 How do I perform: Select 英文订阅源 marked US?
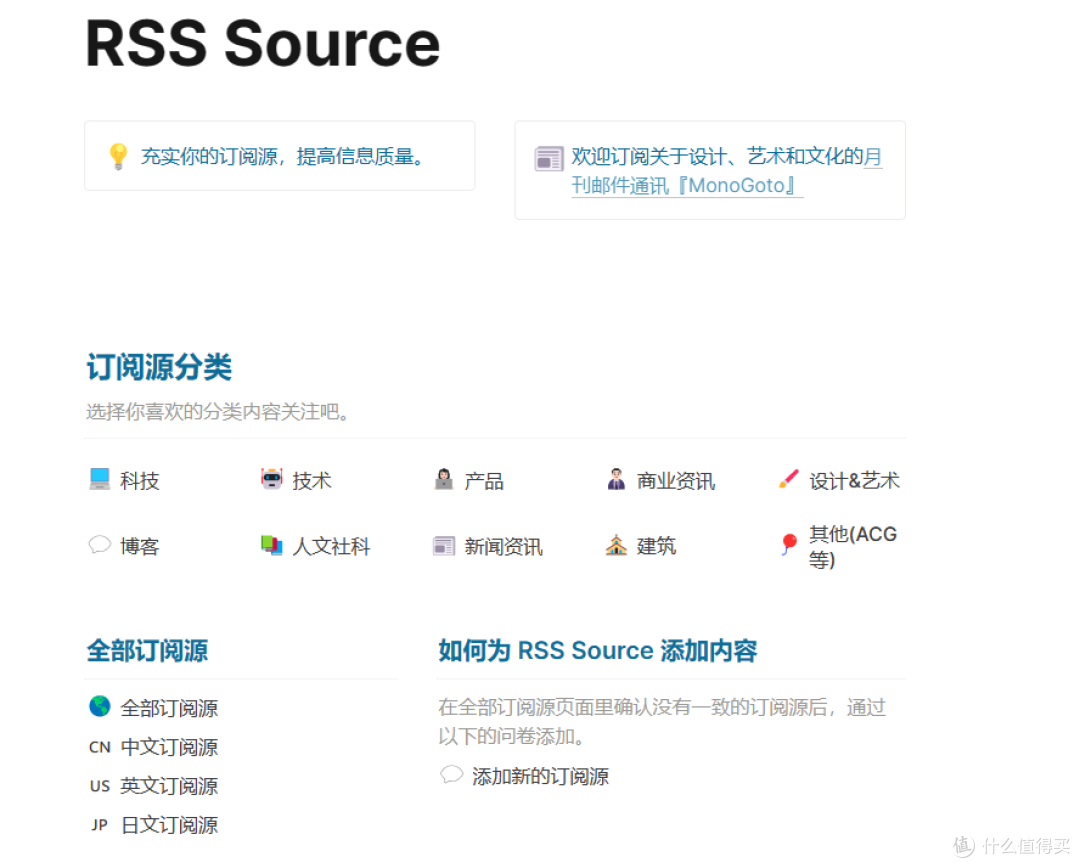click(x=168, y=786)
